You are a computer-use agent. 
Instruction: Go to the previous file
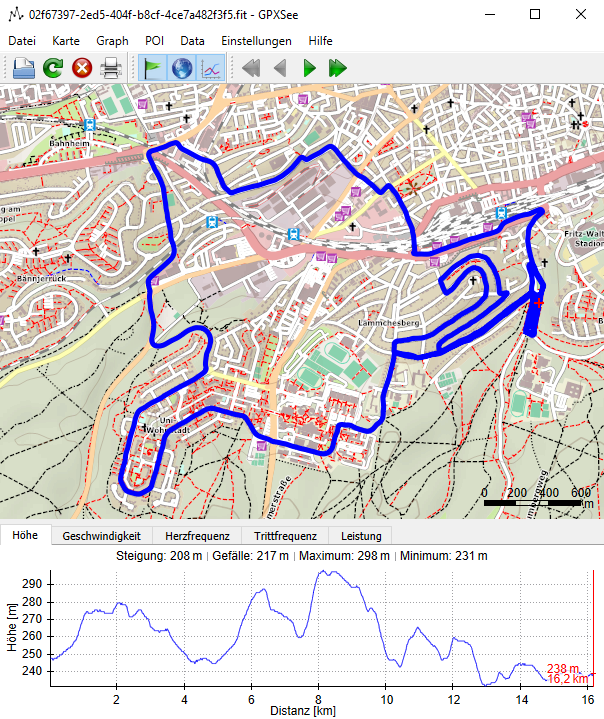click(280, 68)
